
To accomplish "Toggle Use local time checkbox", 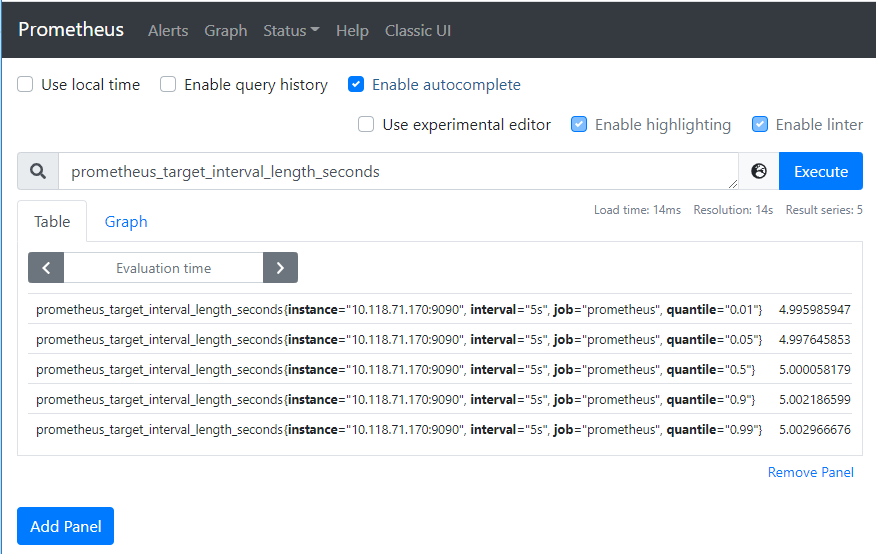I will (x=26, y=85).
